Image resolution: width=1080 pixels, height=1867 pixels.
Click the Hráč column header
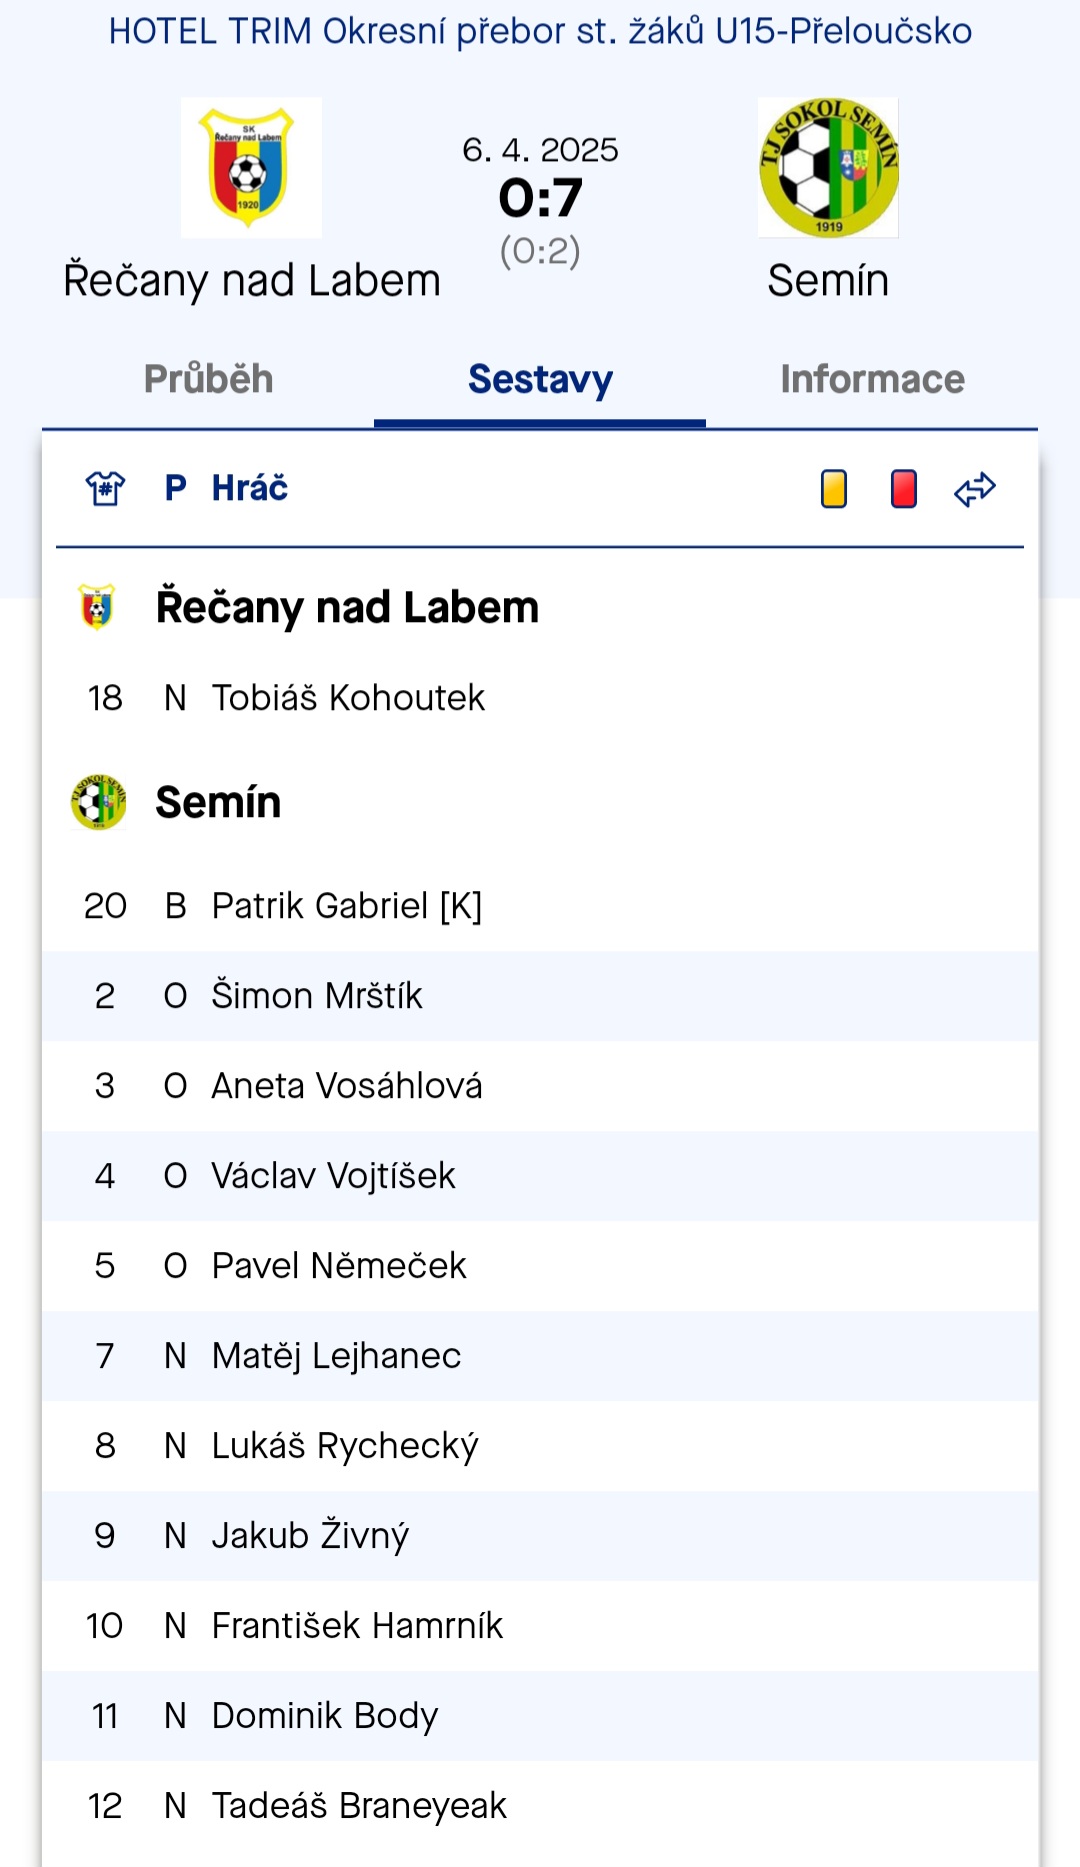tap(250, 488)
